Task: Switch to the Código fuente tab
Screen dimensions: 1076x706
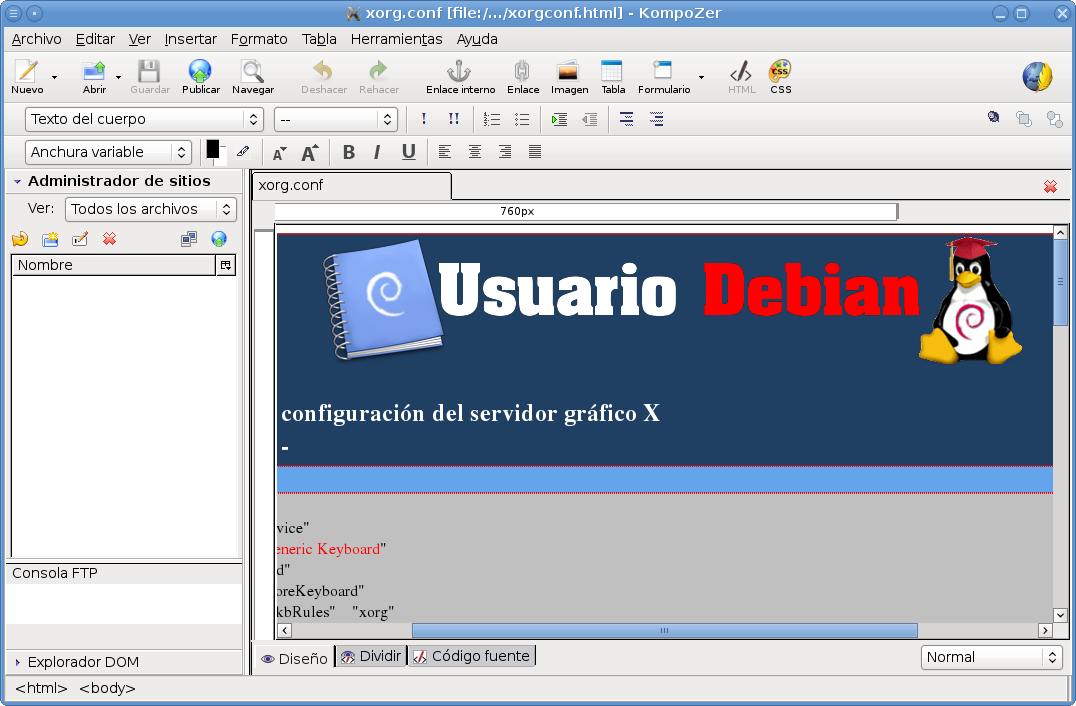Action: point(471,657)
